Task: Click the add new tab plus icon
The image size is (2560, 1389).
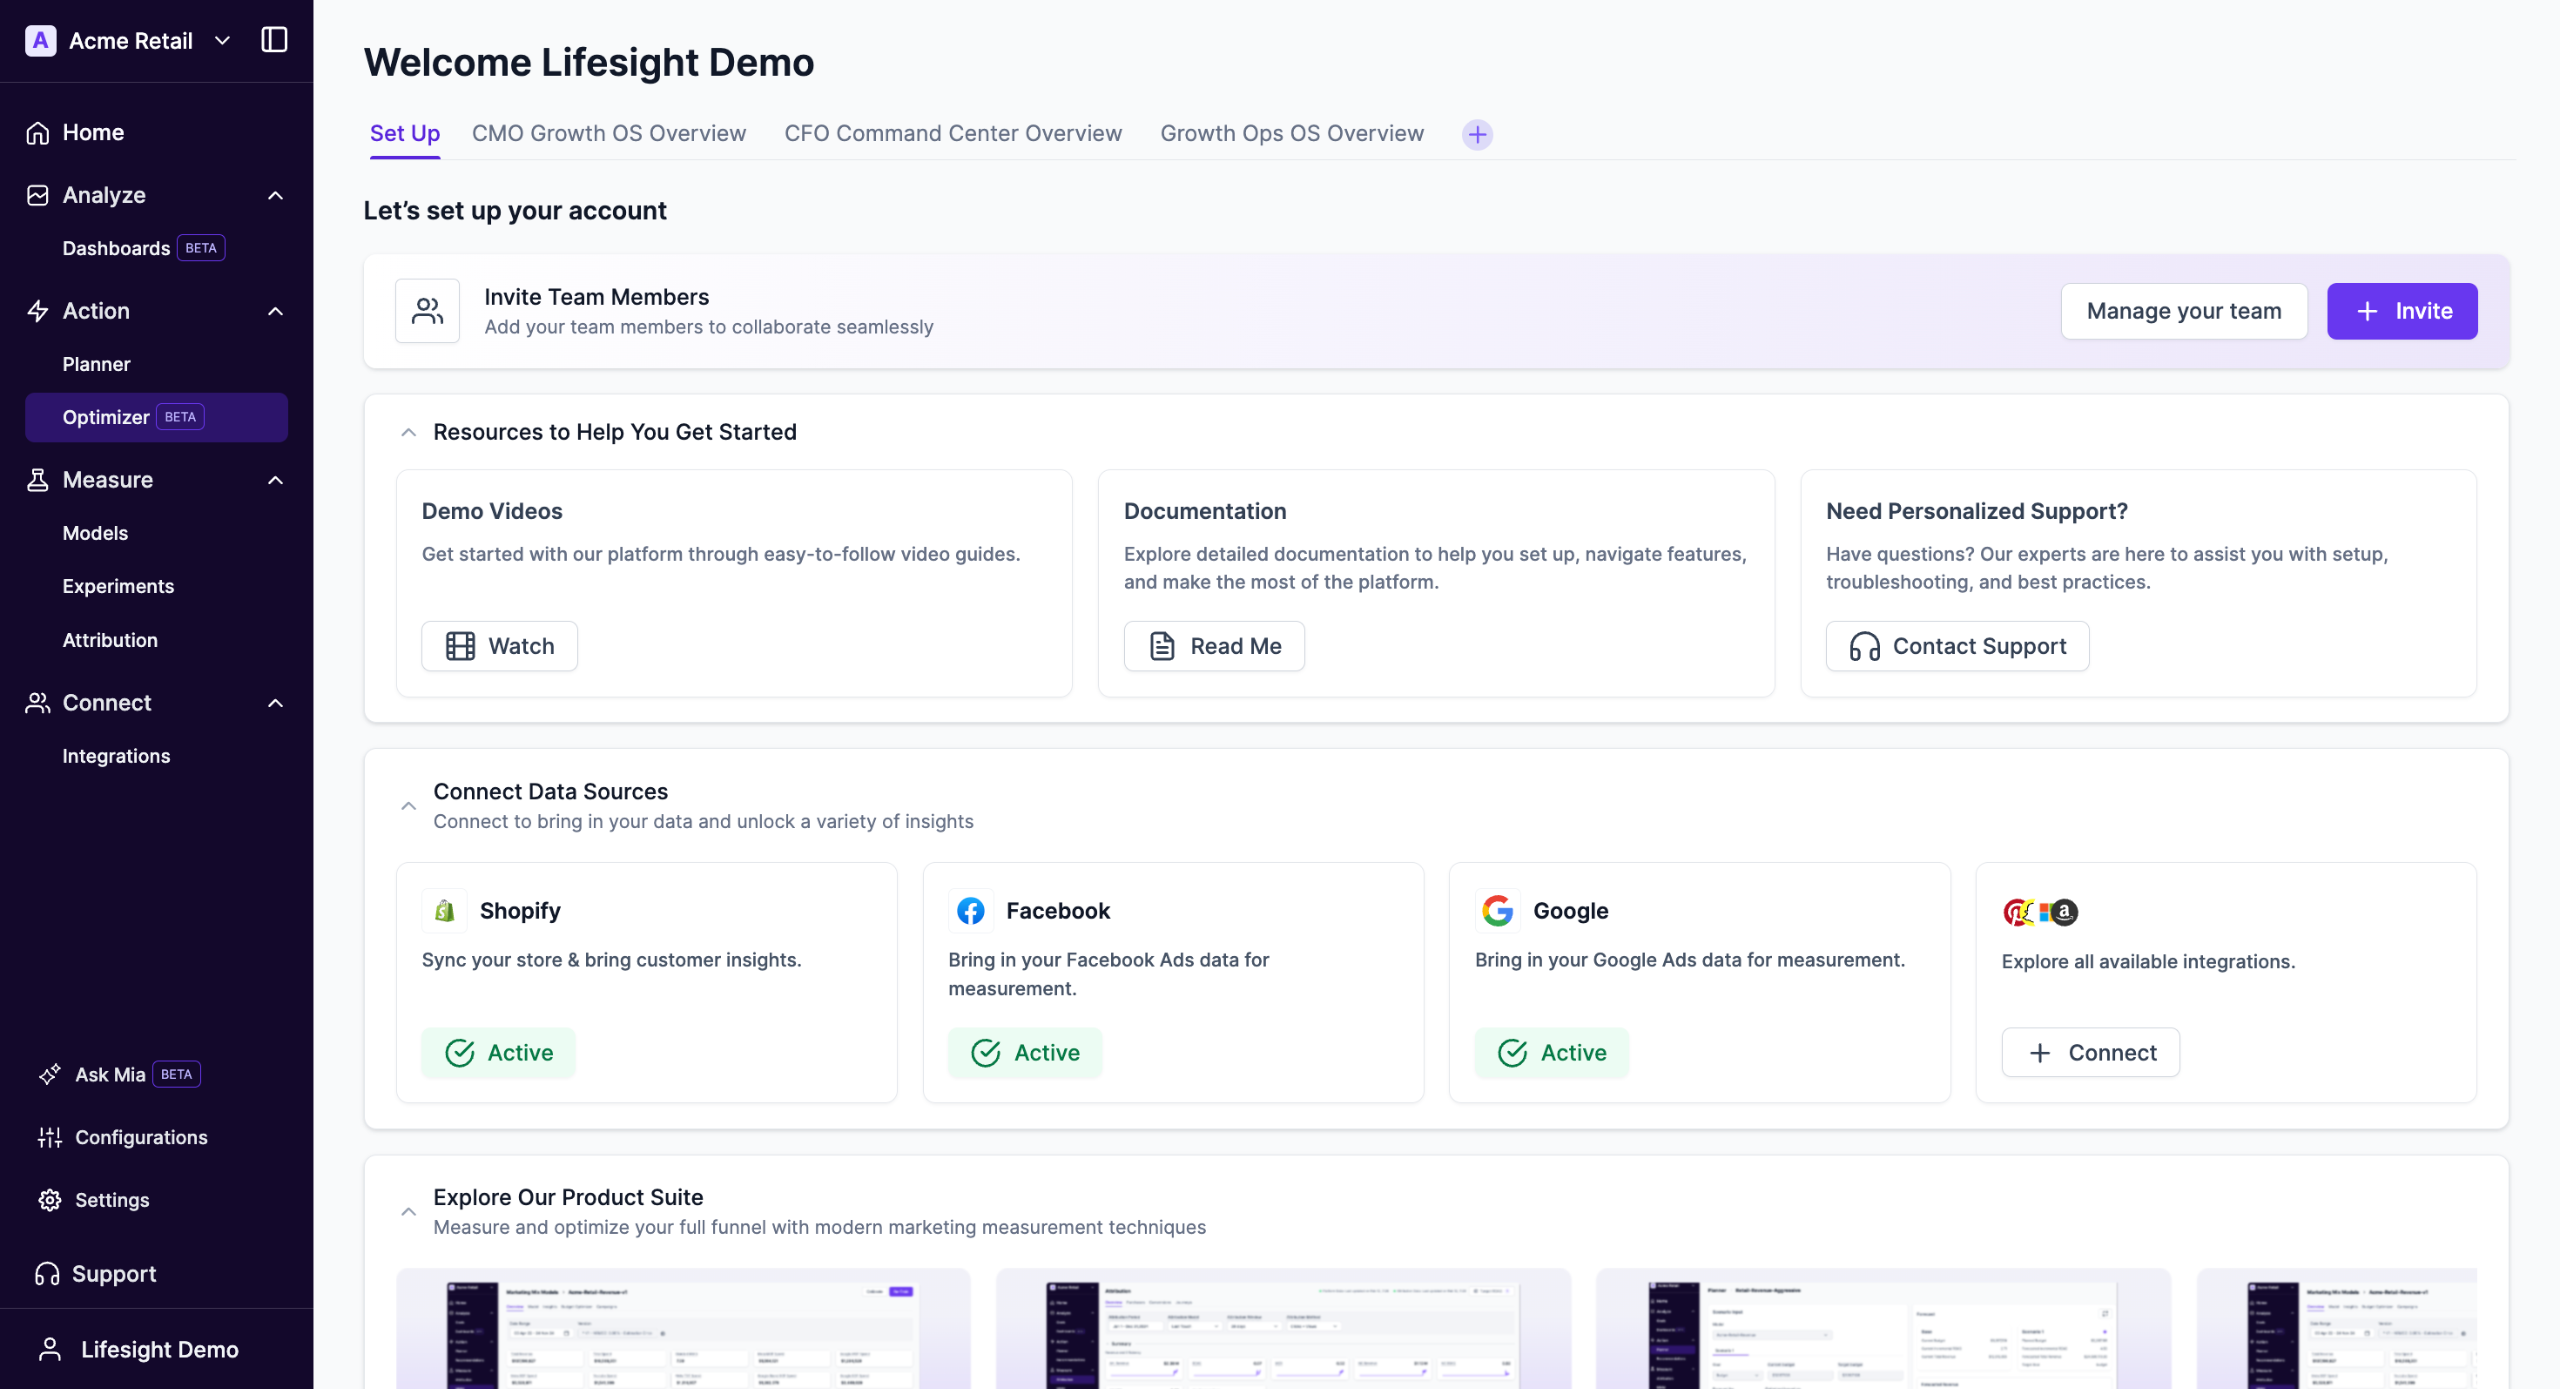Action: click(x=1477, y=134)
